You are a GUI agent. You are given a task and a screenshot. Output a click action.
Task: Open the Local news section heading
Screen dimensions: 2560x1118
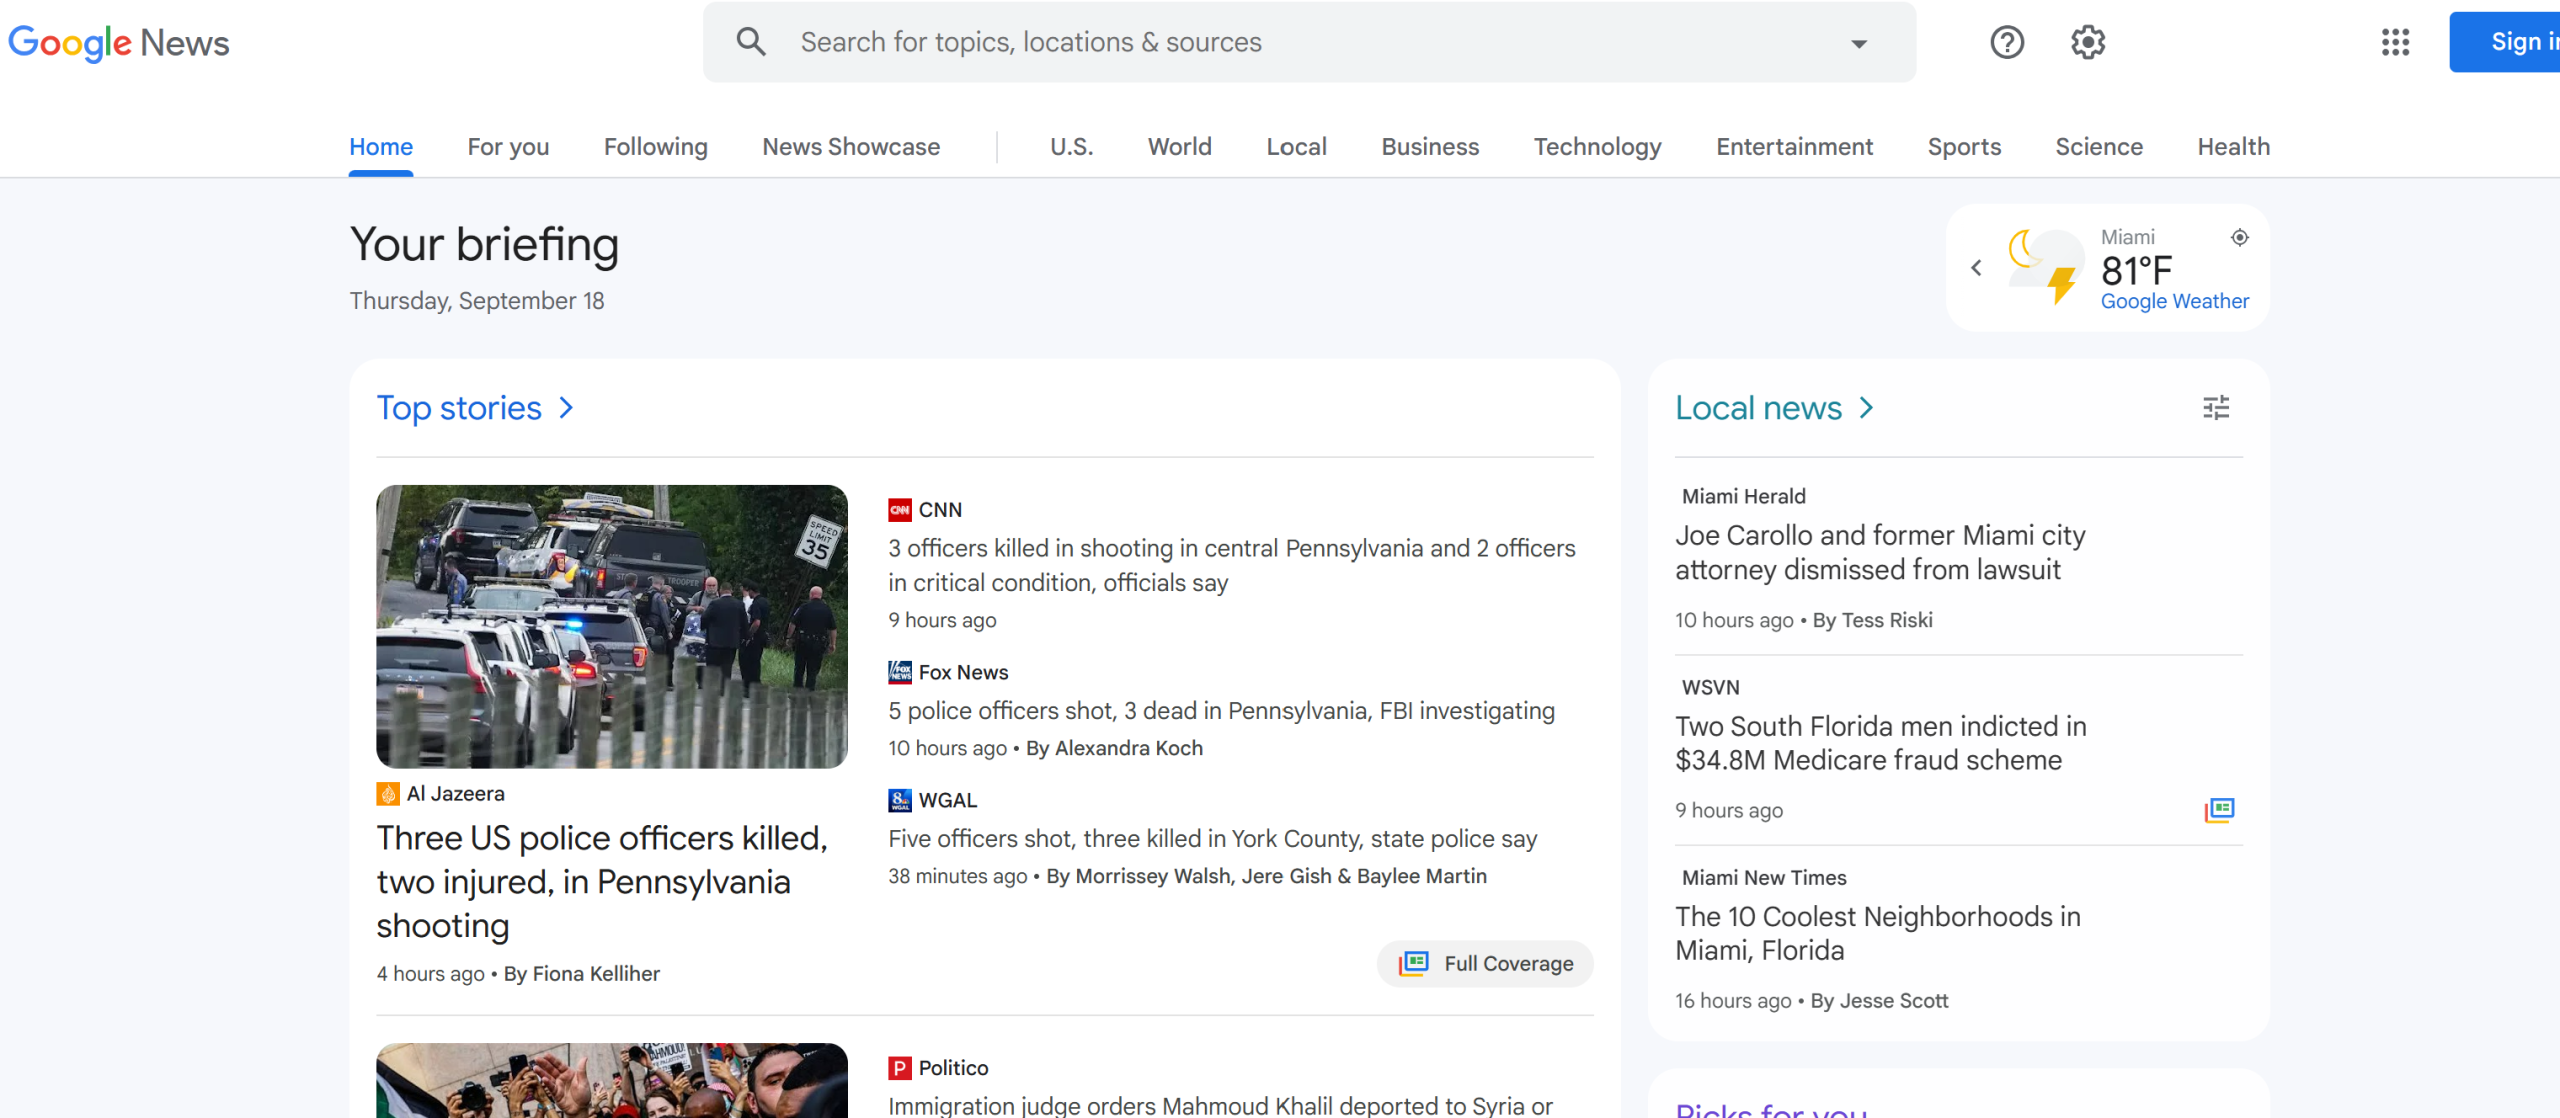click(x=1757, y=408)
